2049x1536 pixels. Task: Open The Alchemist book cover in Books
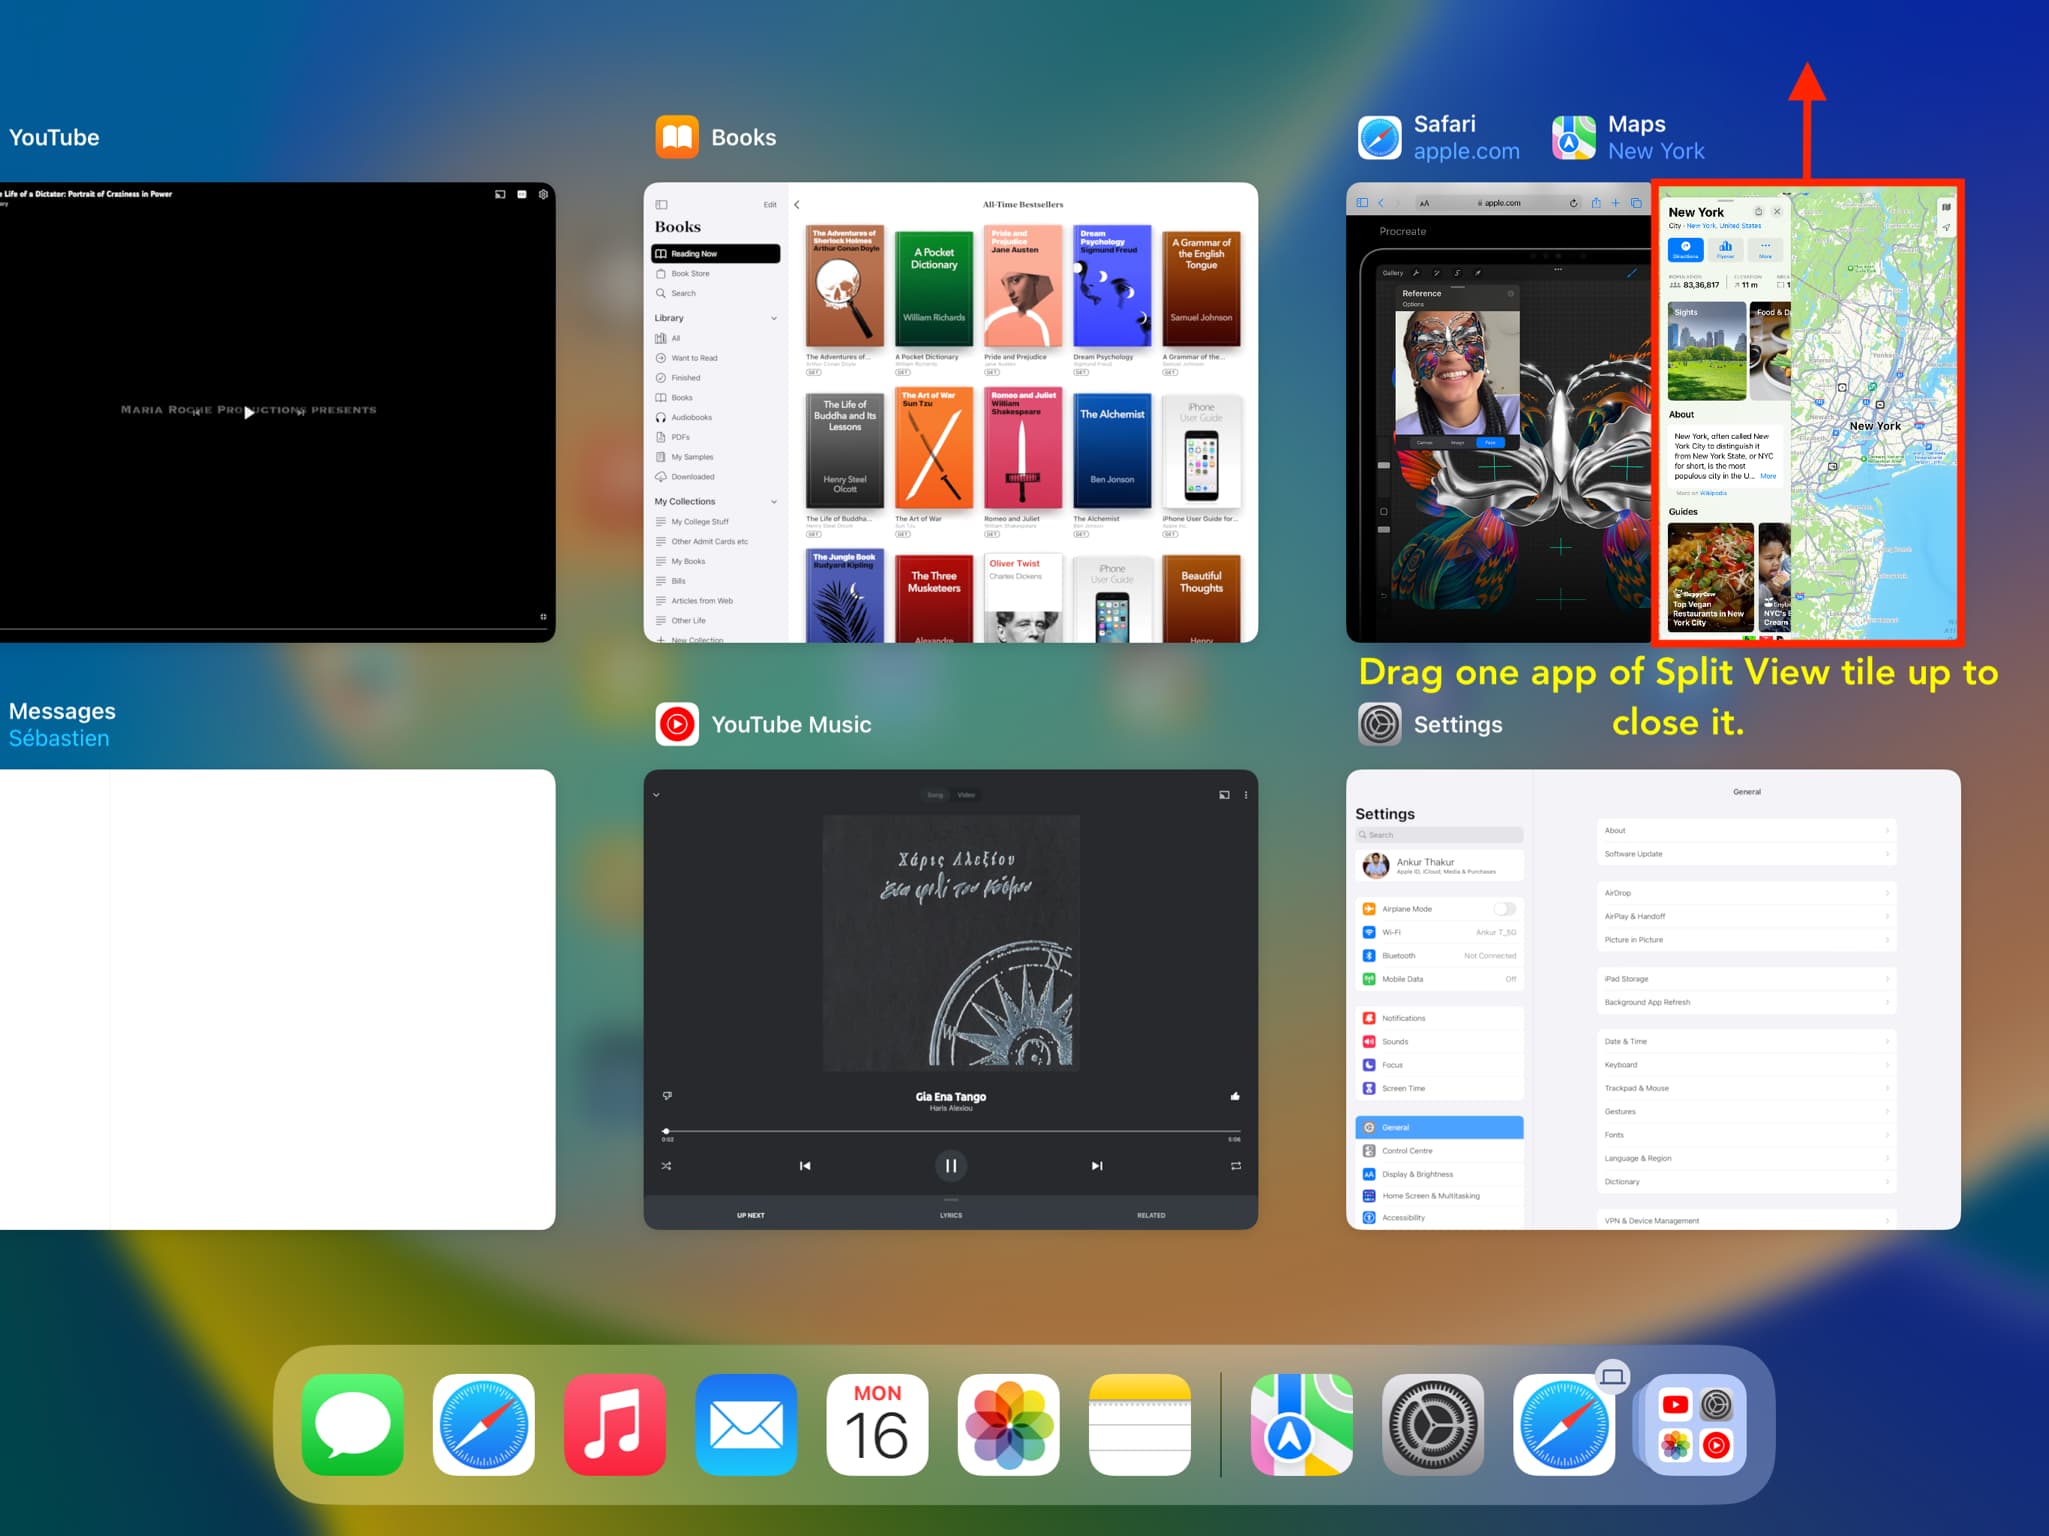(x=1112, y=451)
